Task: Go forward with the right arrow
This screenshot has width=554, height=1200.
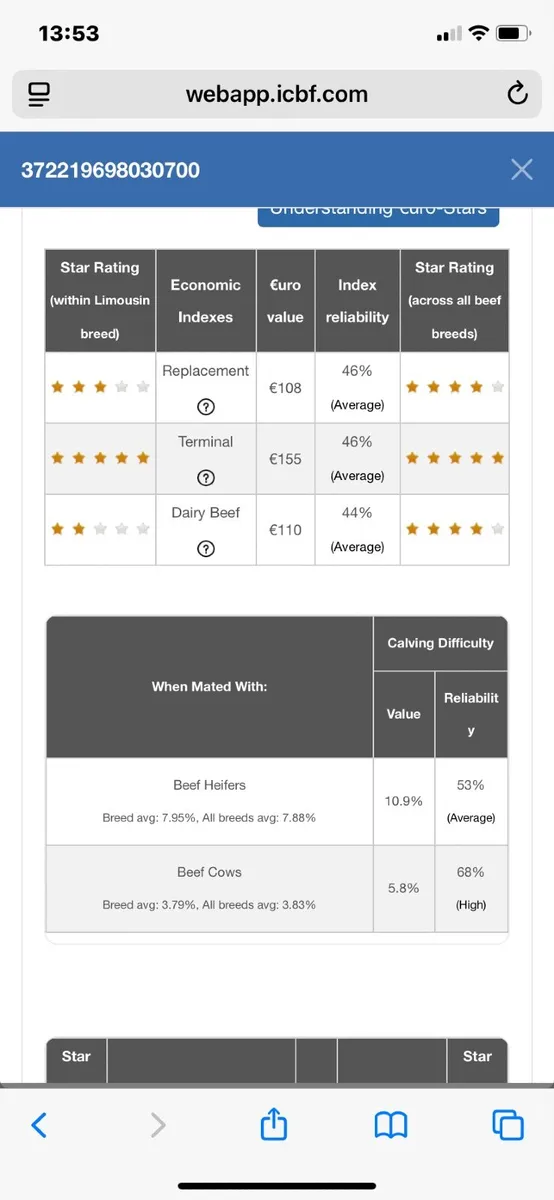Action: click(157, 1125)
